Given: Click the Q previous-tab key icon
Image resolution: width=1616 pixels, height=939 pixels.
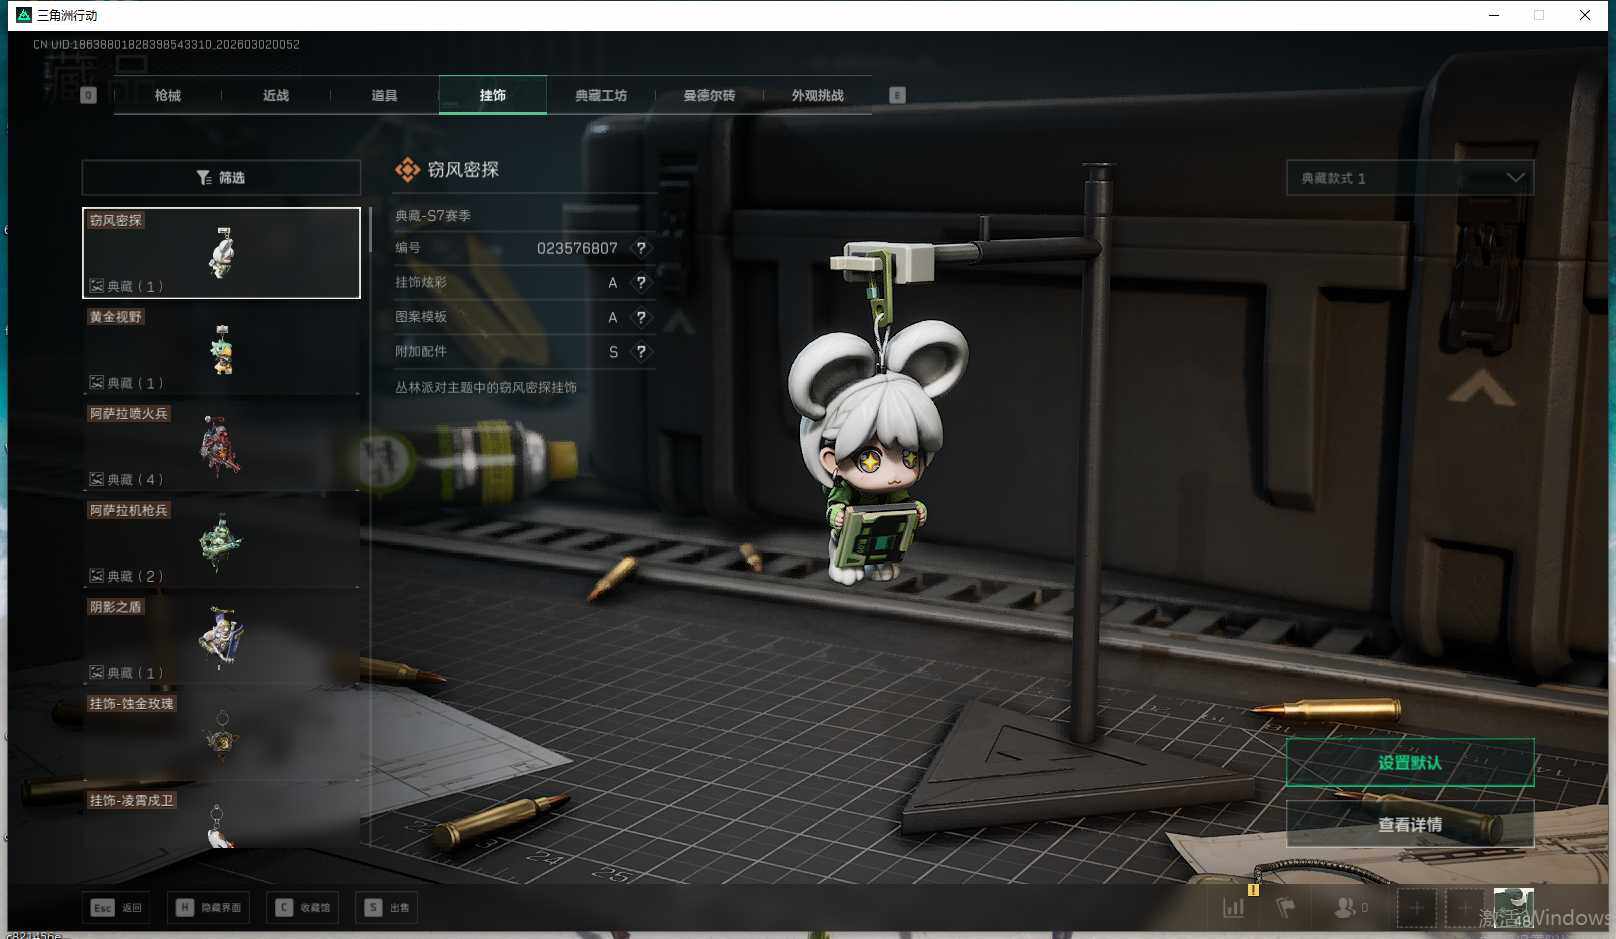Looking at the screenshot, I should pos(88,95).
